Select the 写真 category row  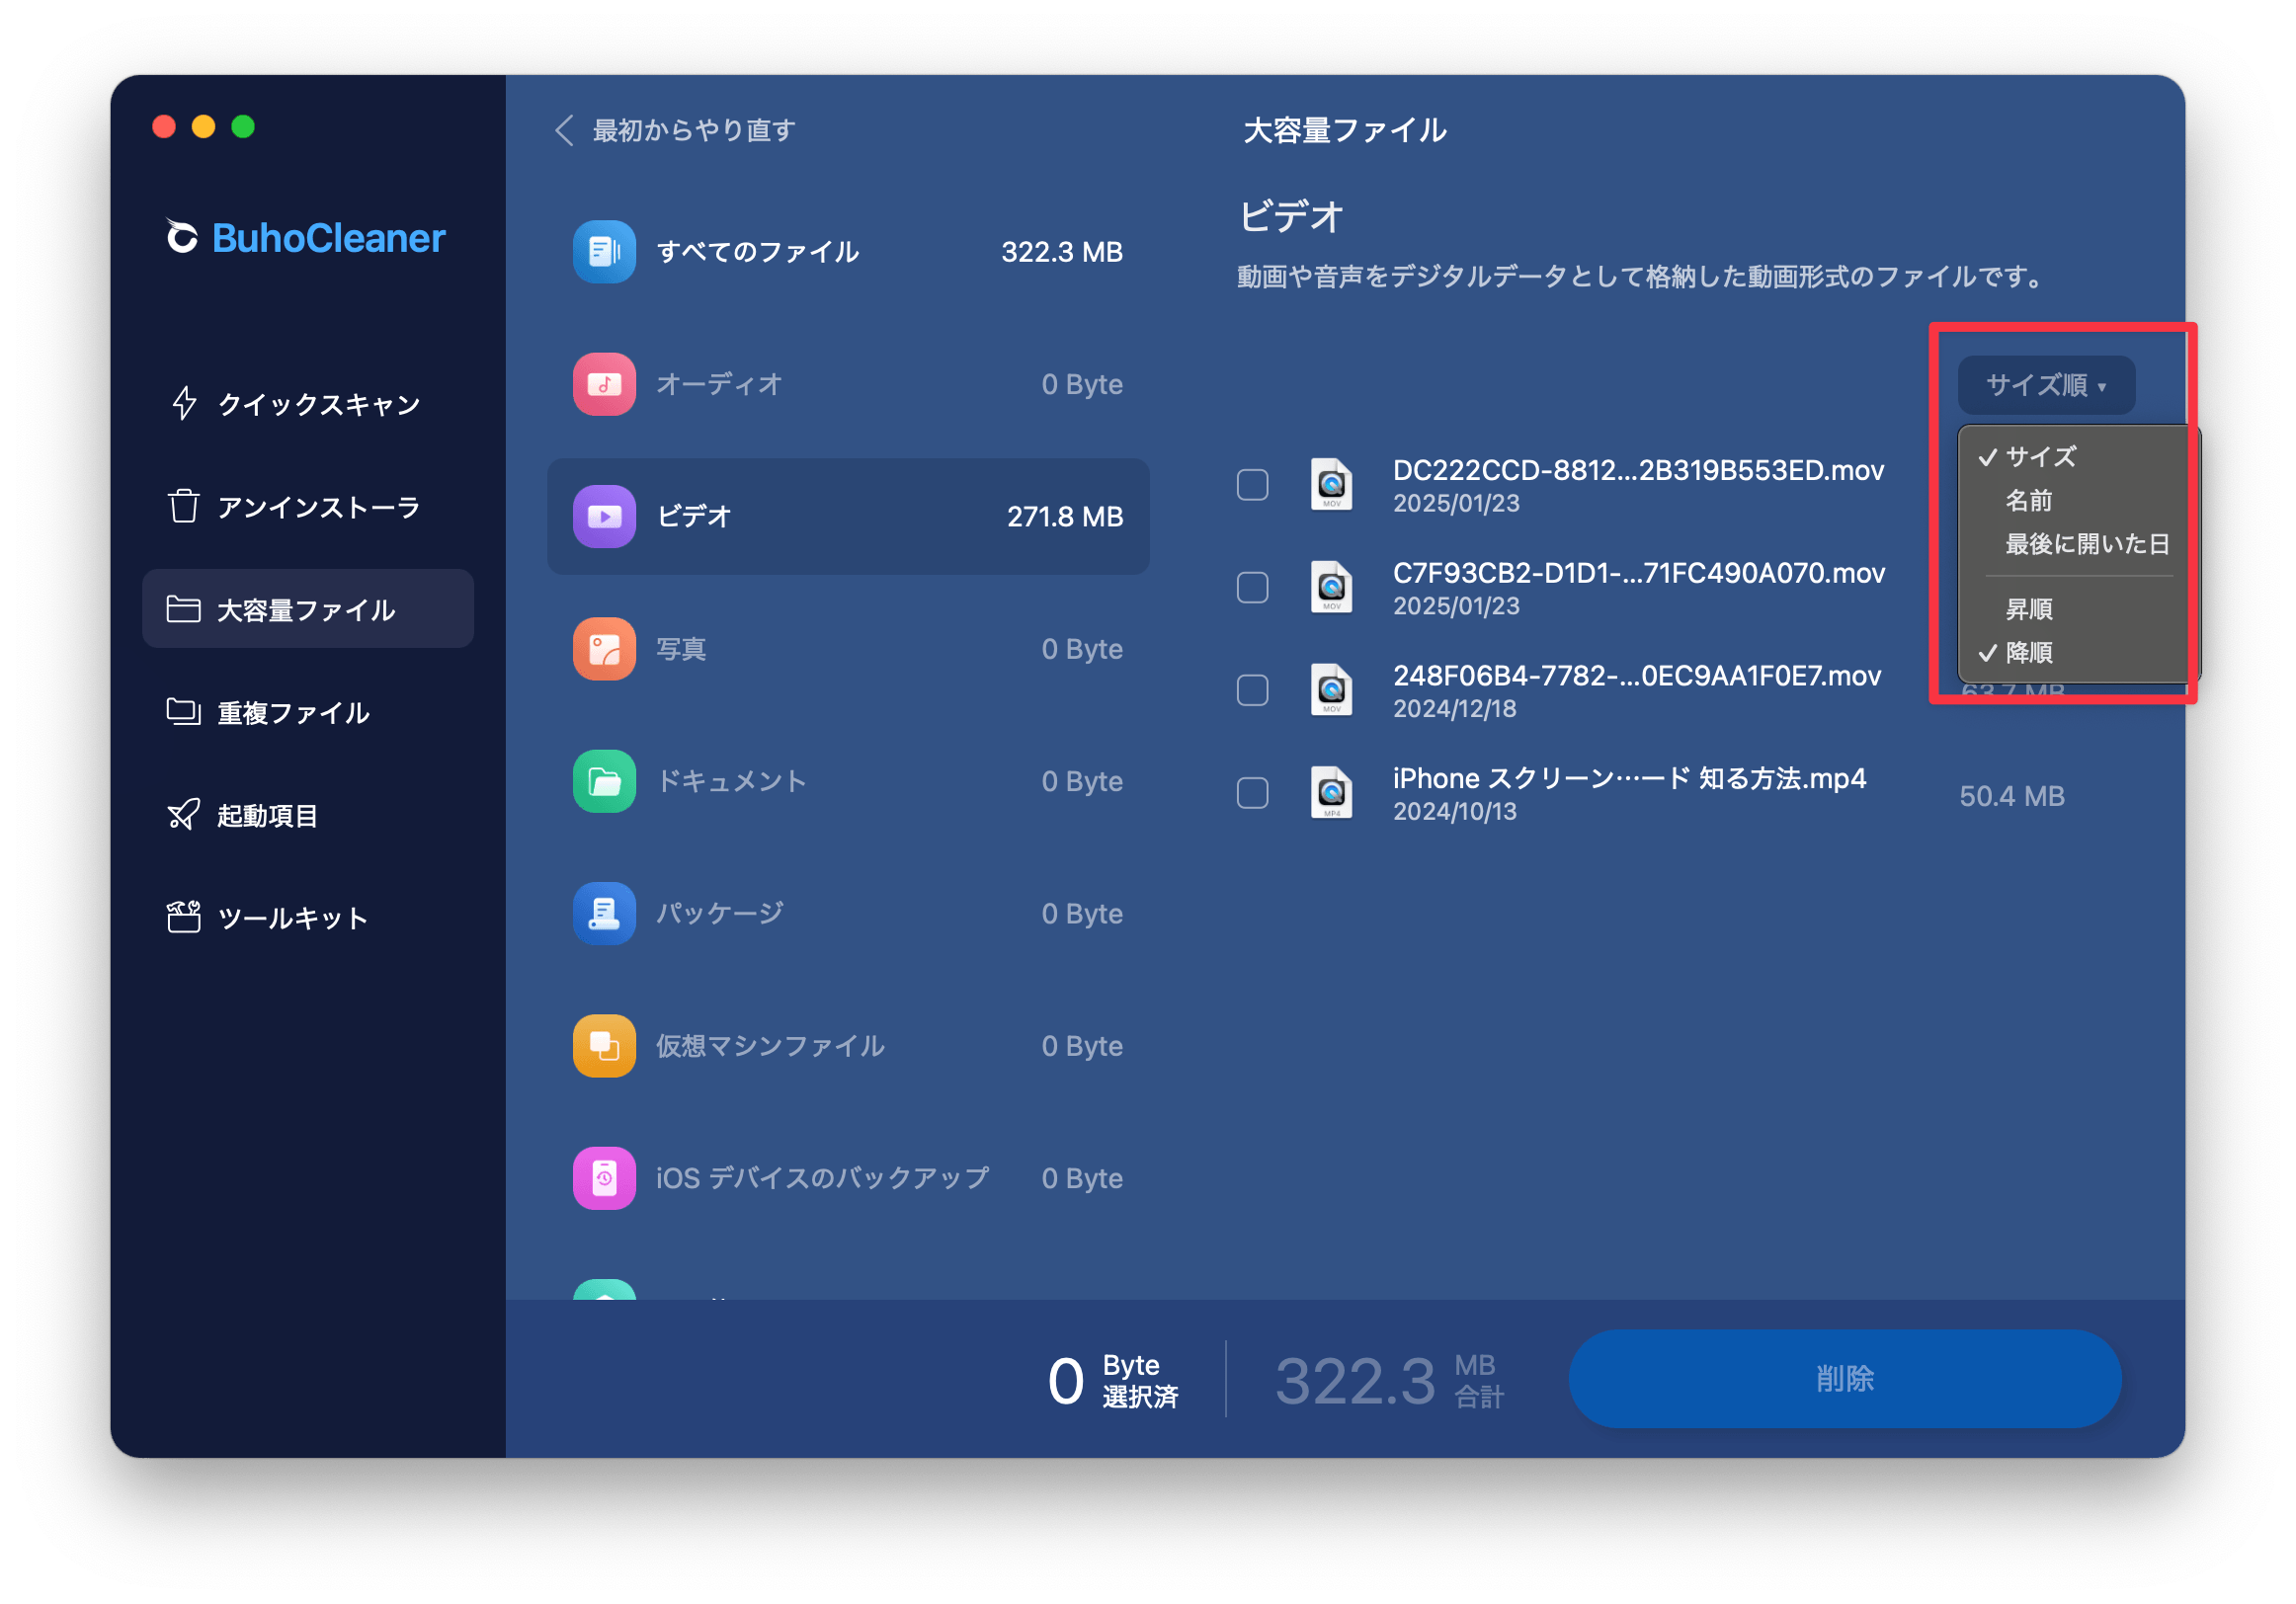point(848,649)
